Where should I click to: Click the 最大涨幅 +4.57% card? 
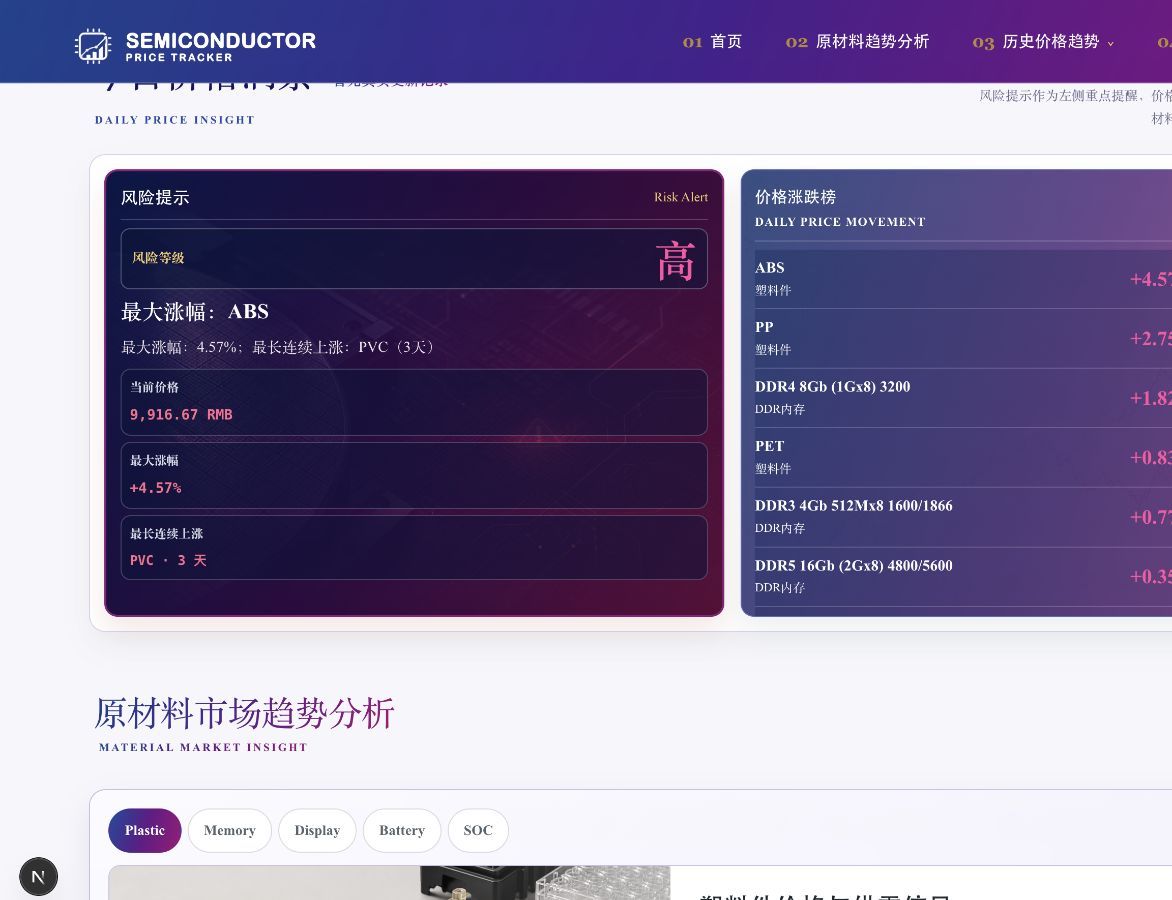[x=414, y=475]
